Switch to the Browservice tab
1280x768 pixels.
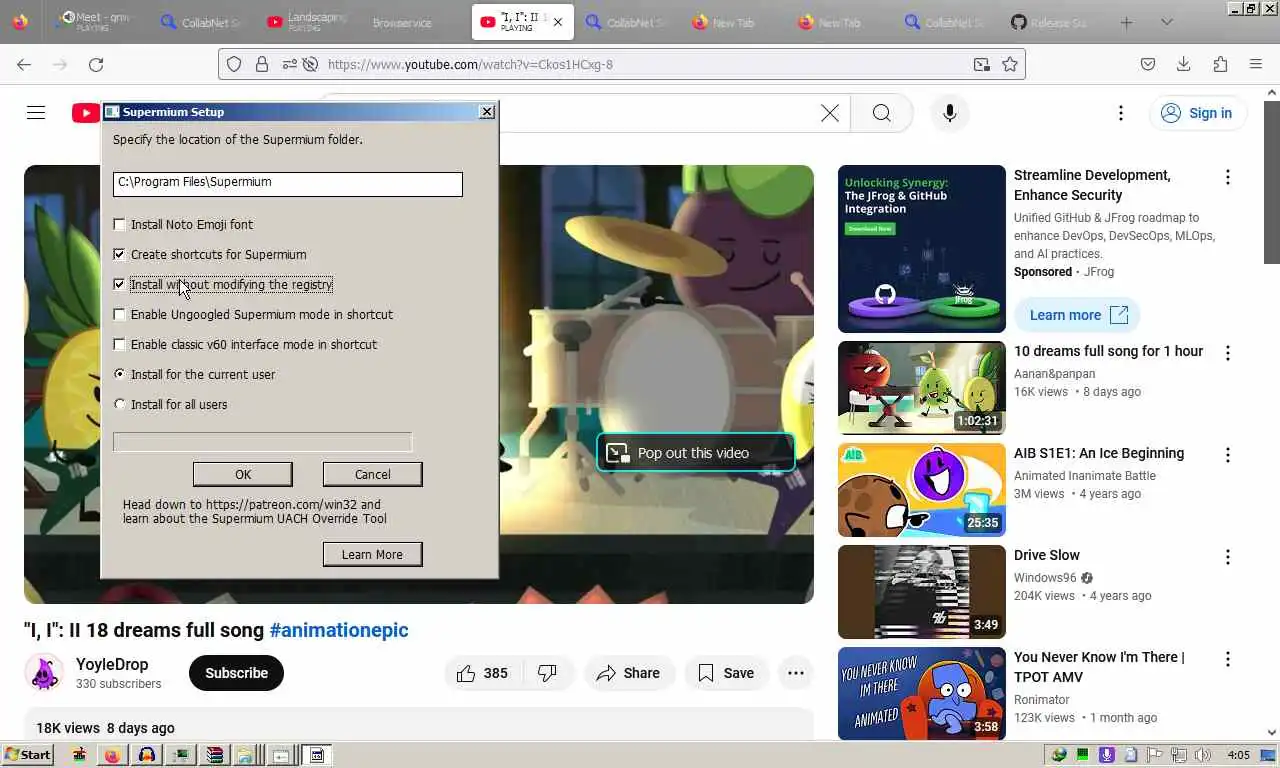pos(402,22)
